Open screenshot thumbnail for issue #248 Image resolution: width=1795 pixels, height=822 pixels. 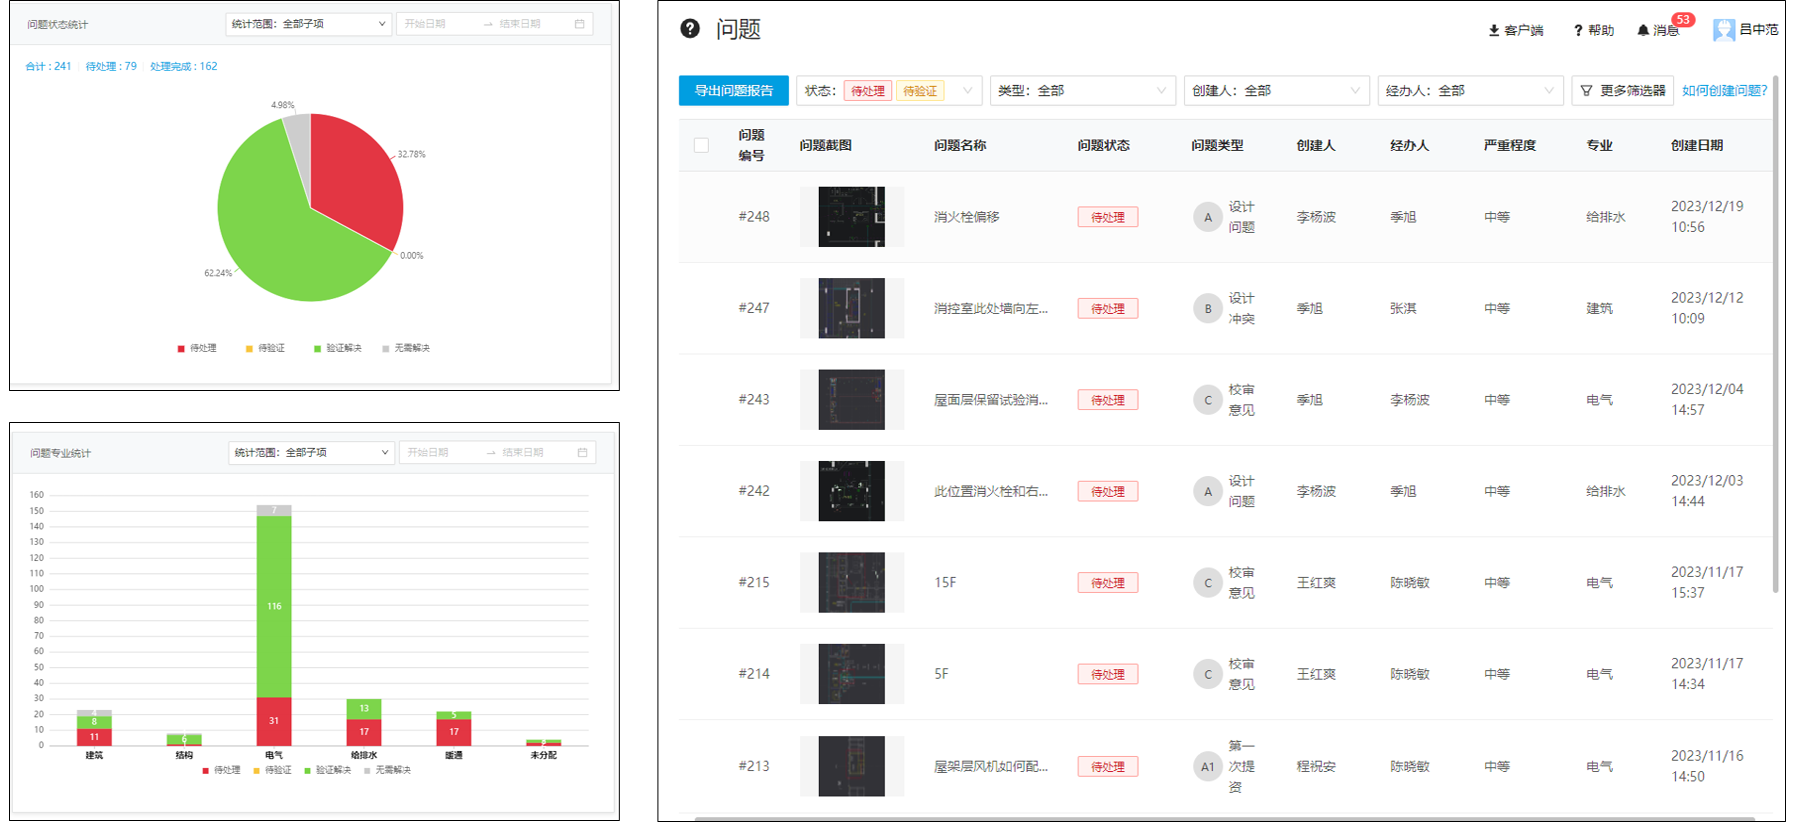tap(851, 217)
